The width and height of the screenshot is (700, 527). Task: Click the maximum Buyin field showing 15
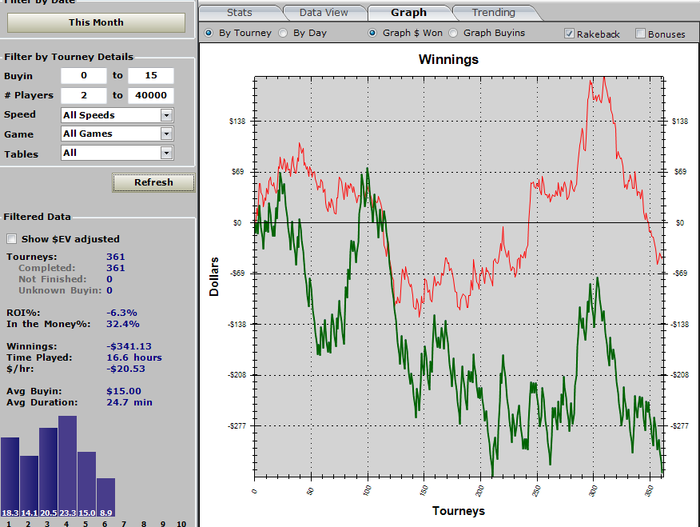click(151, 75)
